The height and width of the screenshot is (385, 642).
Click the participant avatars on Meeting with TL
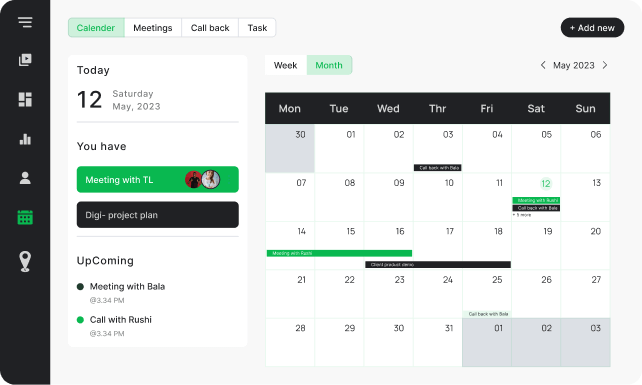[x=203, y=179]
